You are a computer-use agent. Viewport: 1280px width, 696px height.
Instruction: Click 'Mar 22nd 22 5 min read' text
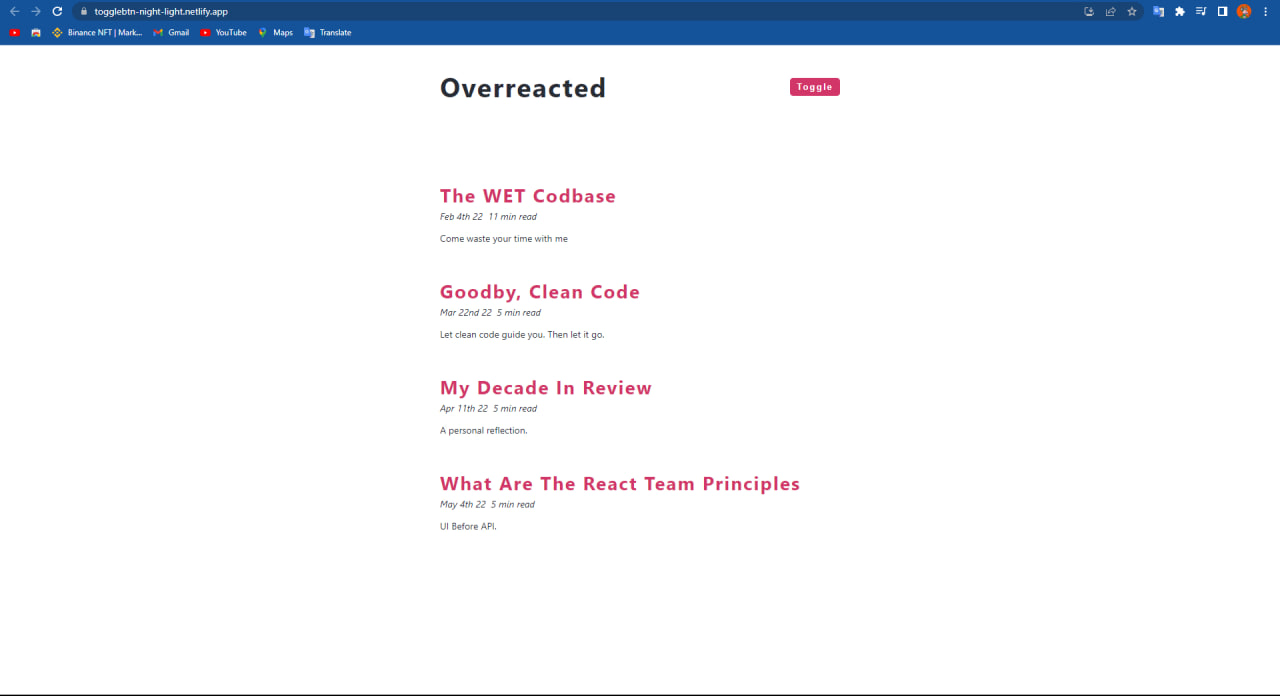coord(490,313)
